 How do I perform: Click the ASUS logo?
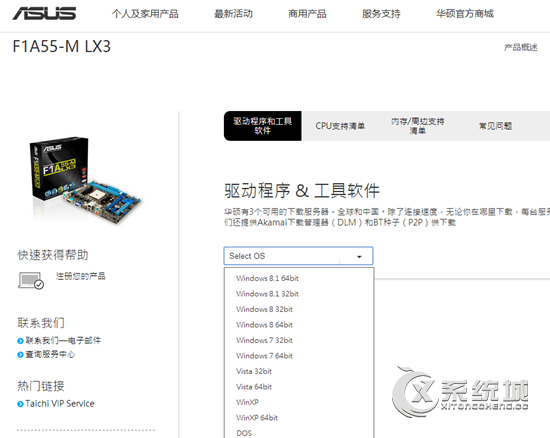[44, 13]
